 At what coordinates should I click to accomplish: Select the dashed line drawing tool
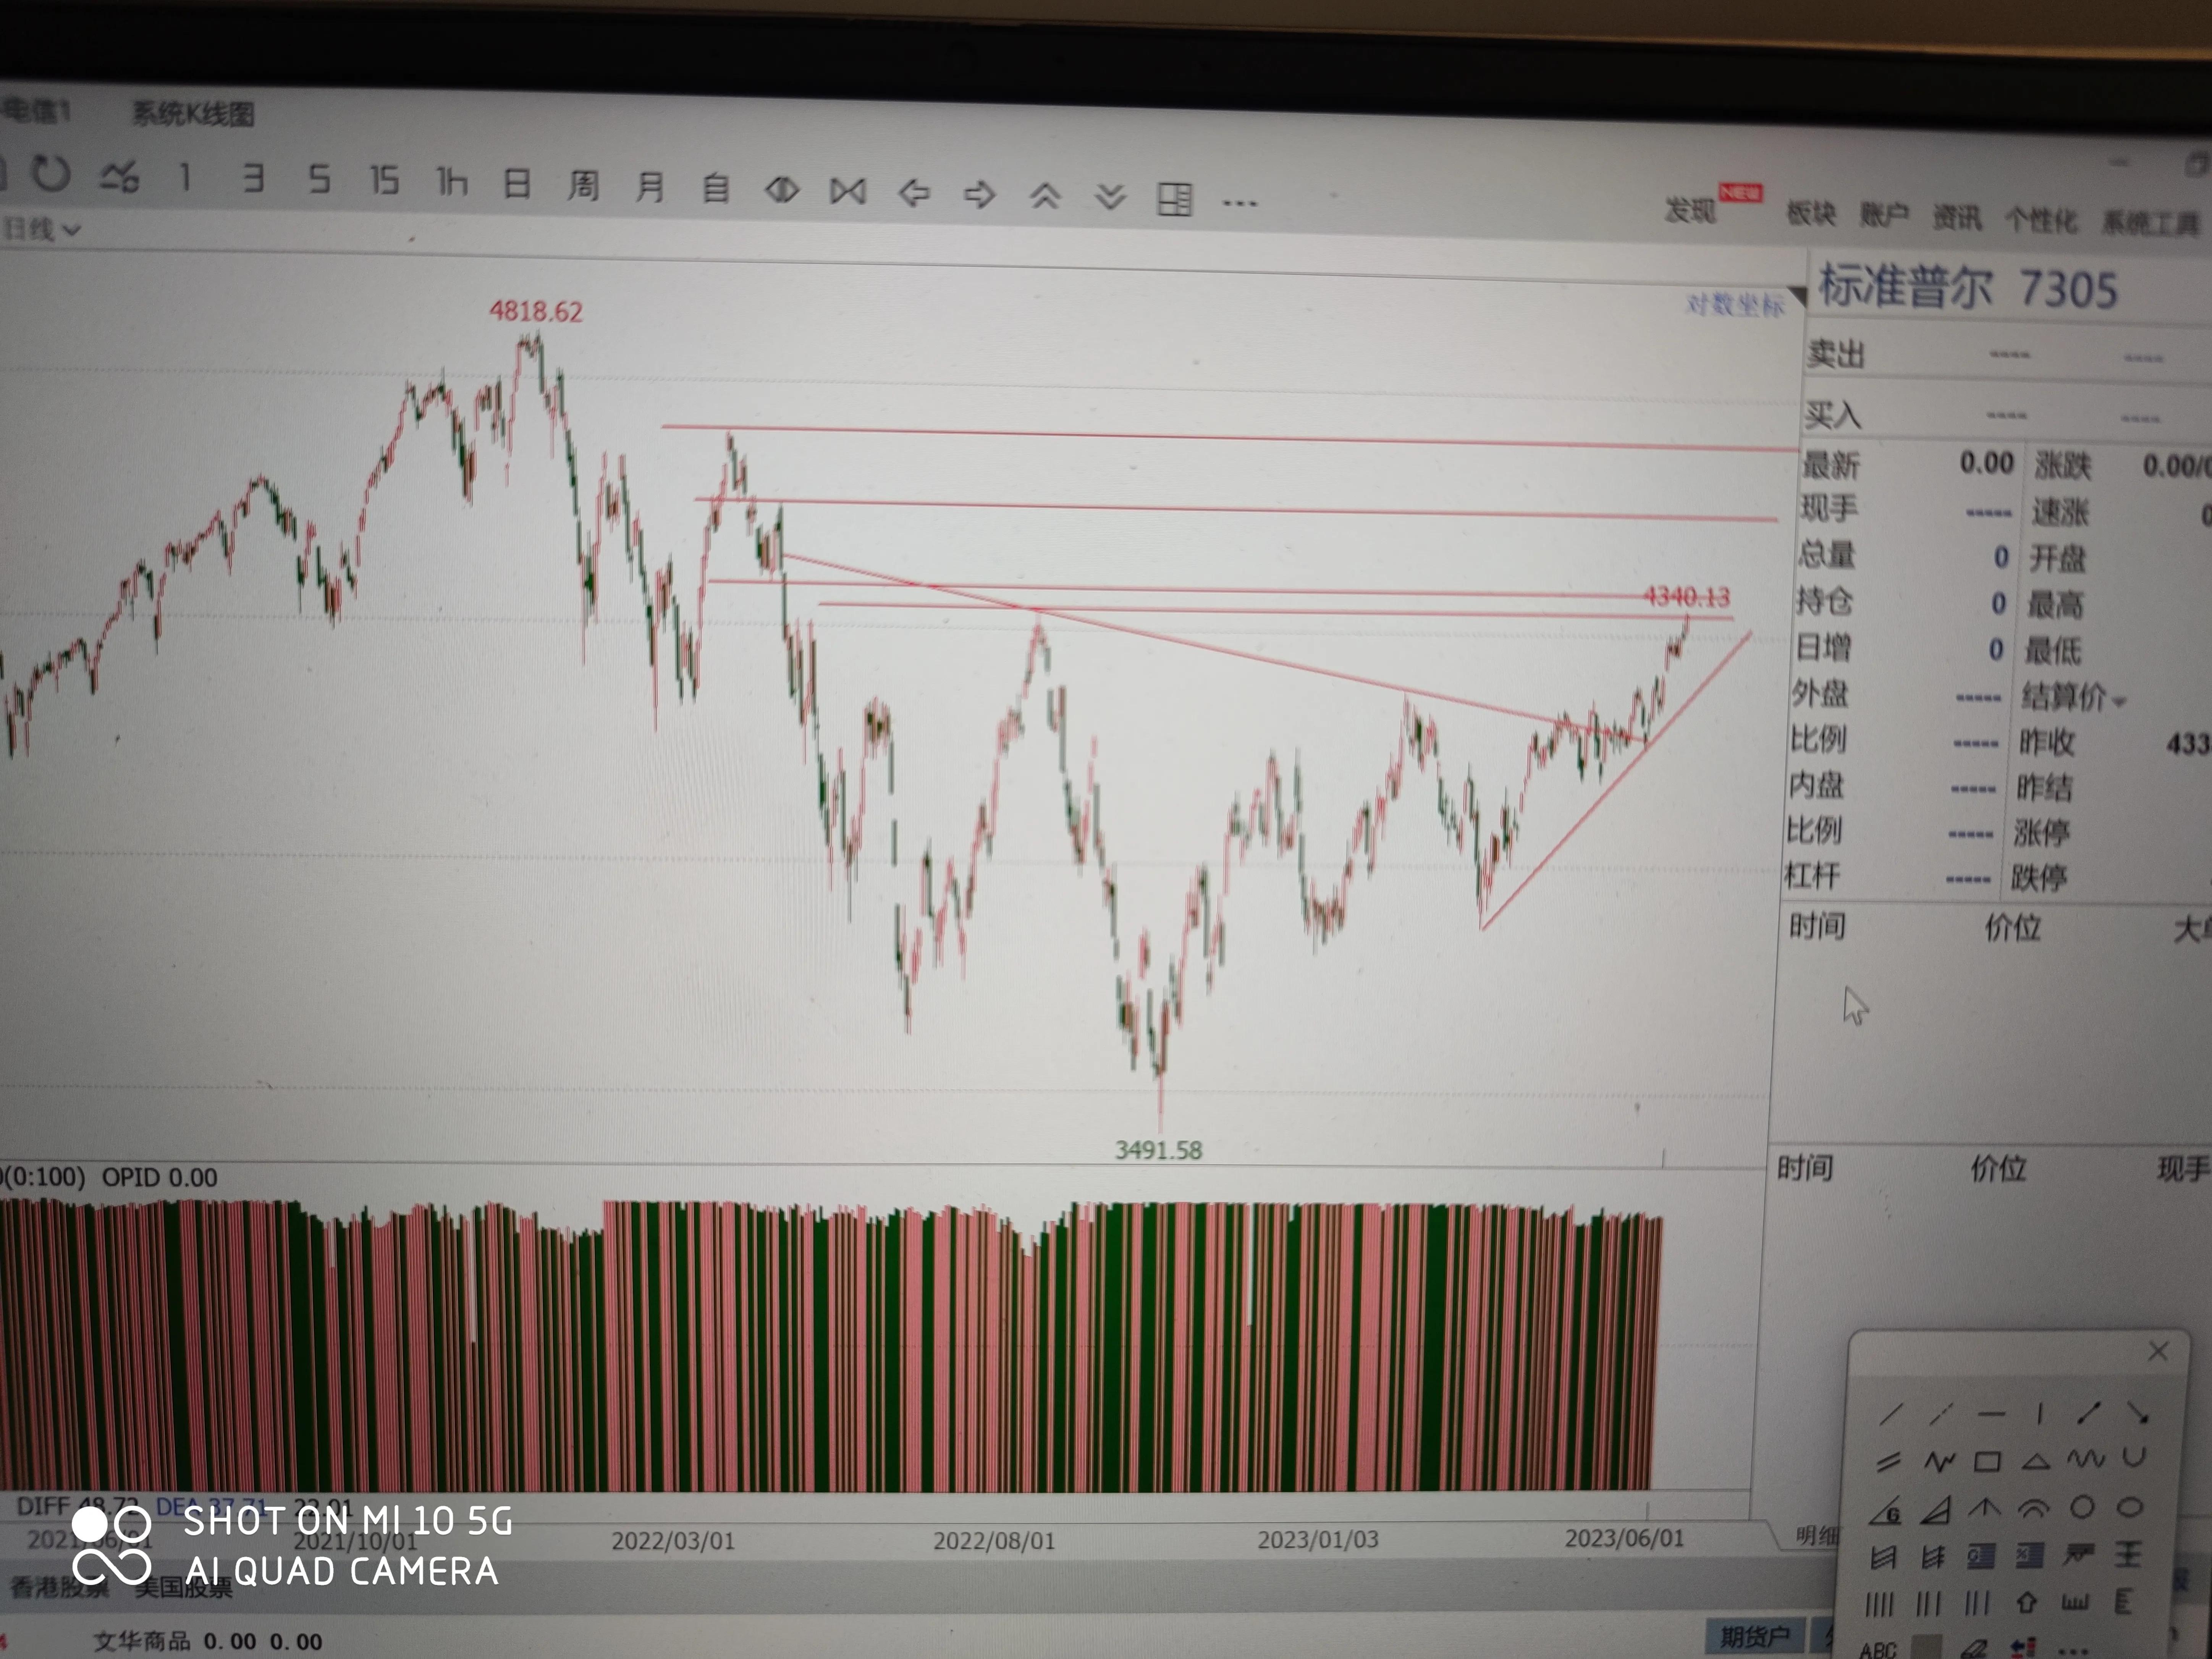tap(1941, 1414)
